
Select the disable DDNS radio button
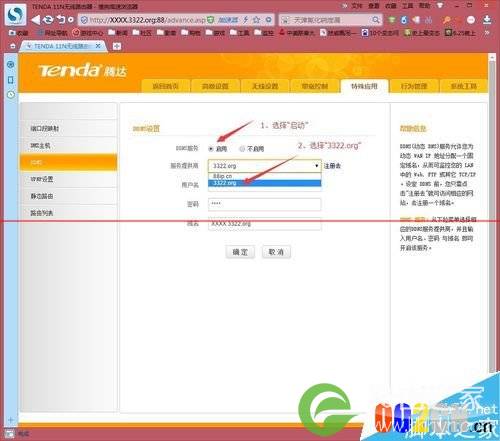pos(242,149)
